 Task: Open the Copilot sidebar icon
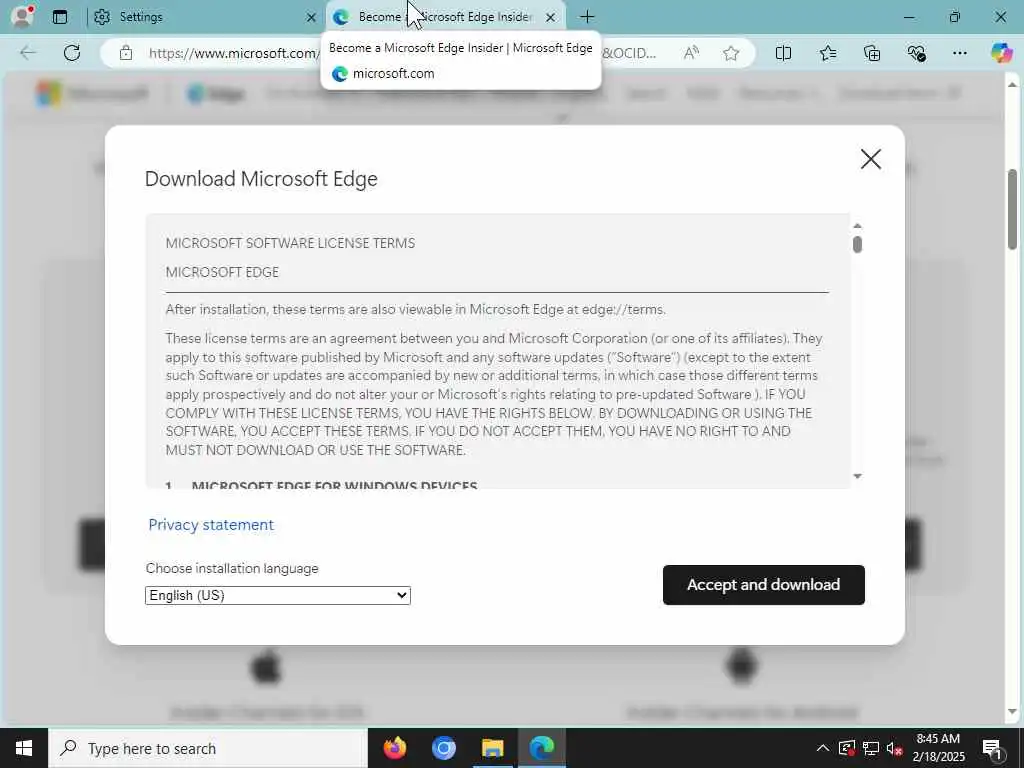tap(1001, 53)
